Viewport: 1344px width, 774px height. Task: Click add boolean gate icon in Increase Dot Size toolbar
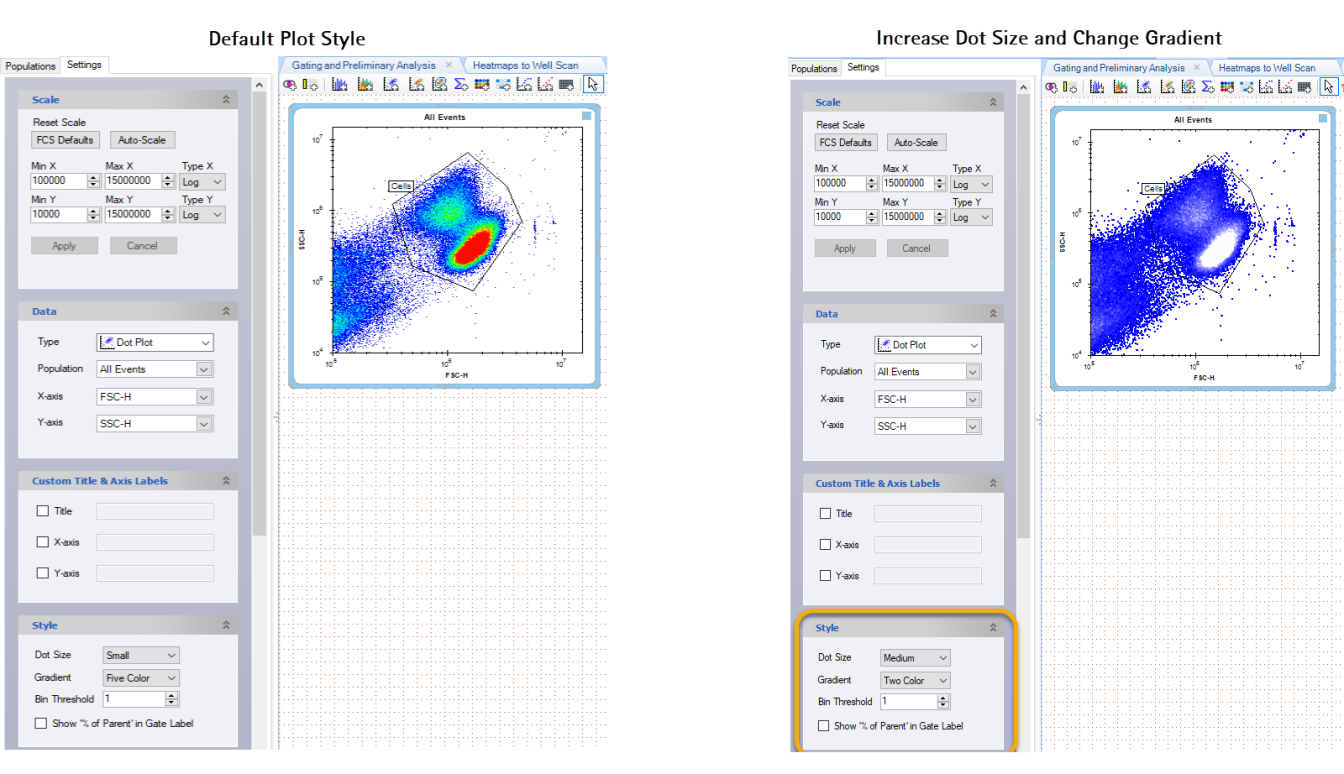pos(1051,87)
